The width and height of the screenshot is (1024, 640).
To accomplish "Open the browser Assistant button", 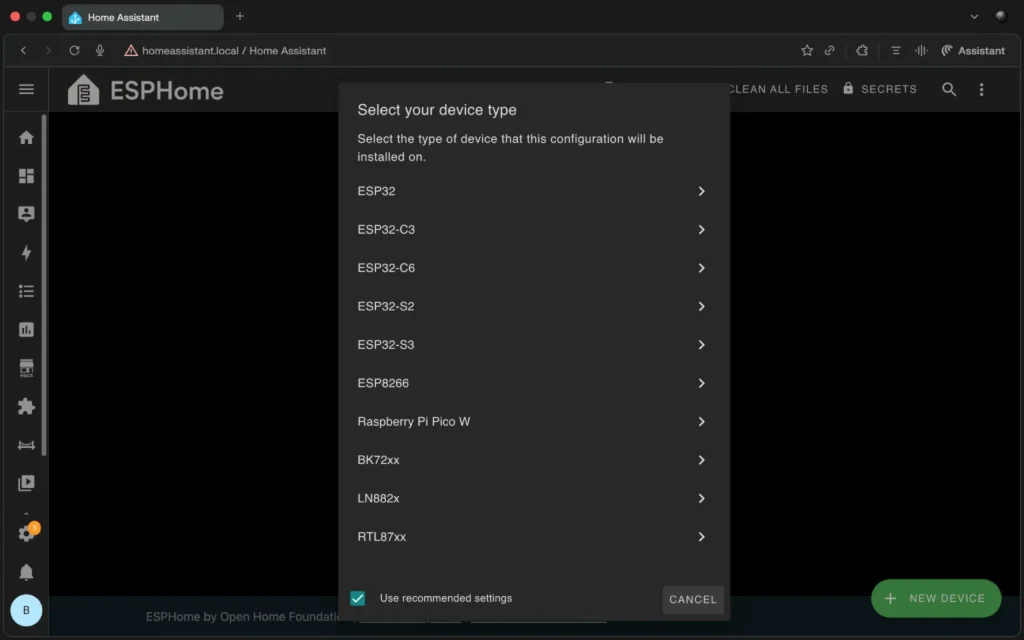I will click(x=973, y=50).
